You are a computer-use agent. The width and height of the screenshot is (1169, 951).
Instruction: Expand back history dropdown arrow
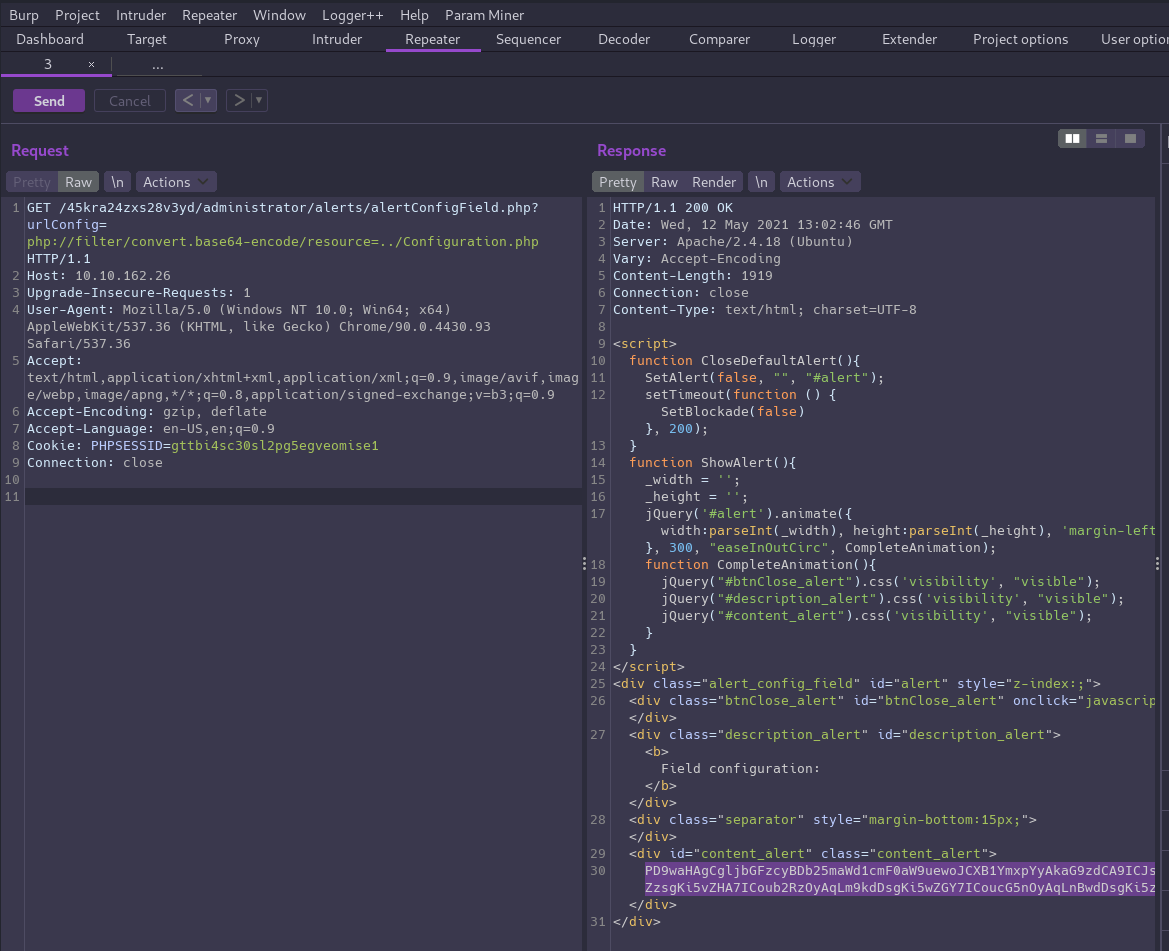click(208, 100)
